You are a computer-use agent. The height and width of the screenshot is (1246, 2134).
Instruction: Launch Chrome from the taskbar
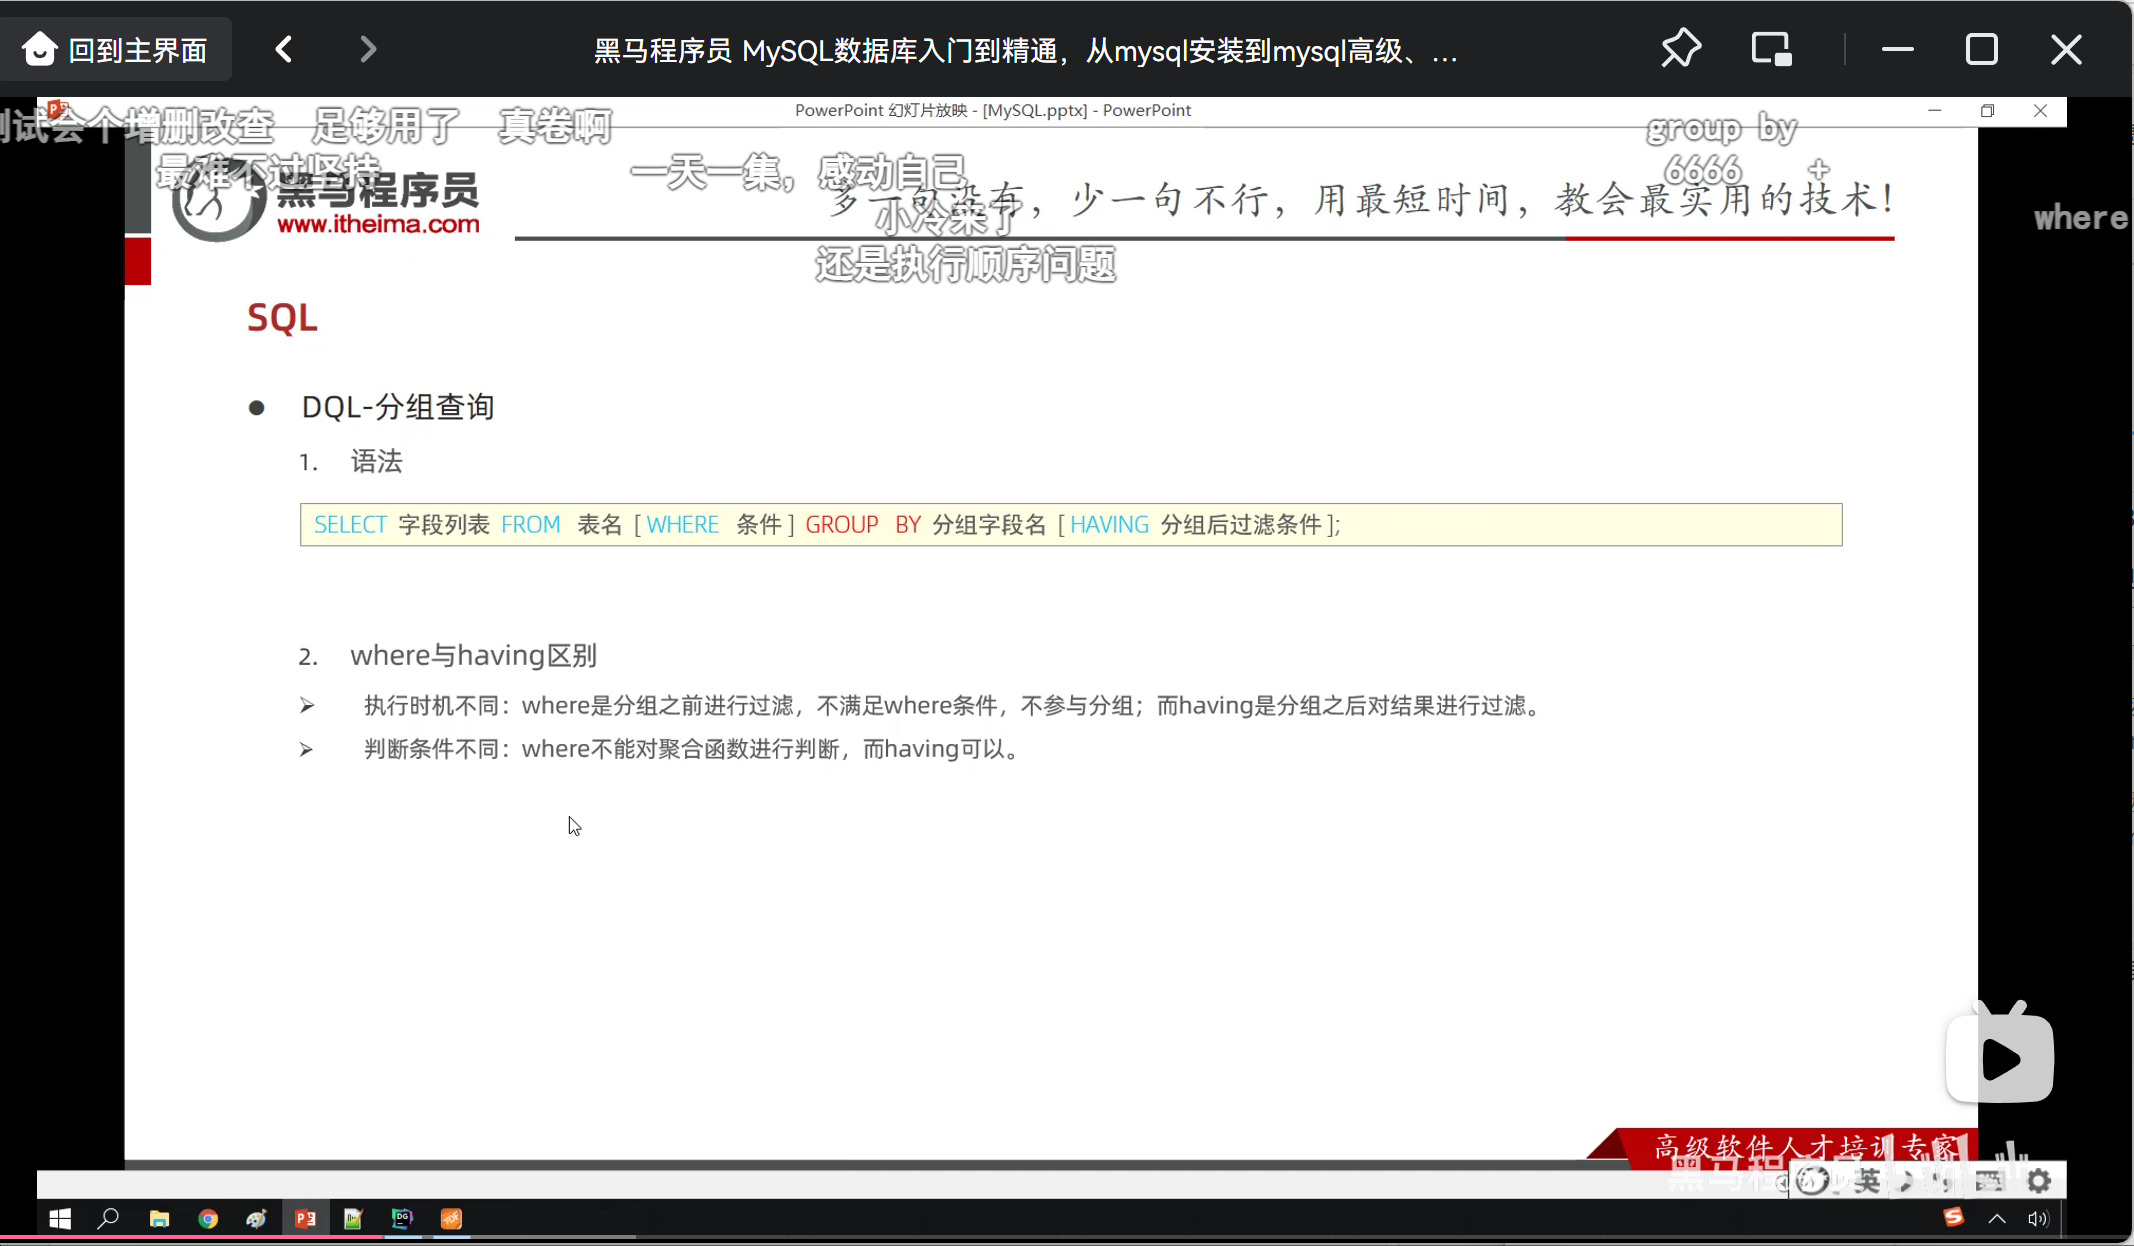click(208, 1218)
